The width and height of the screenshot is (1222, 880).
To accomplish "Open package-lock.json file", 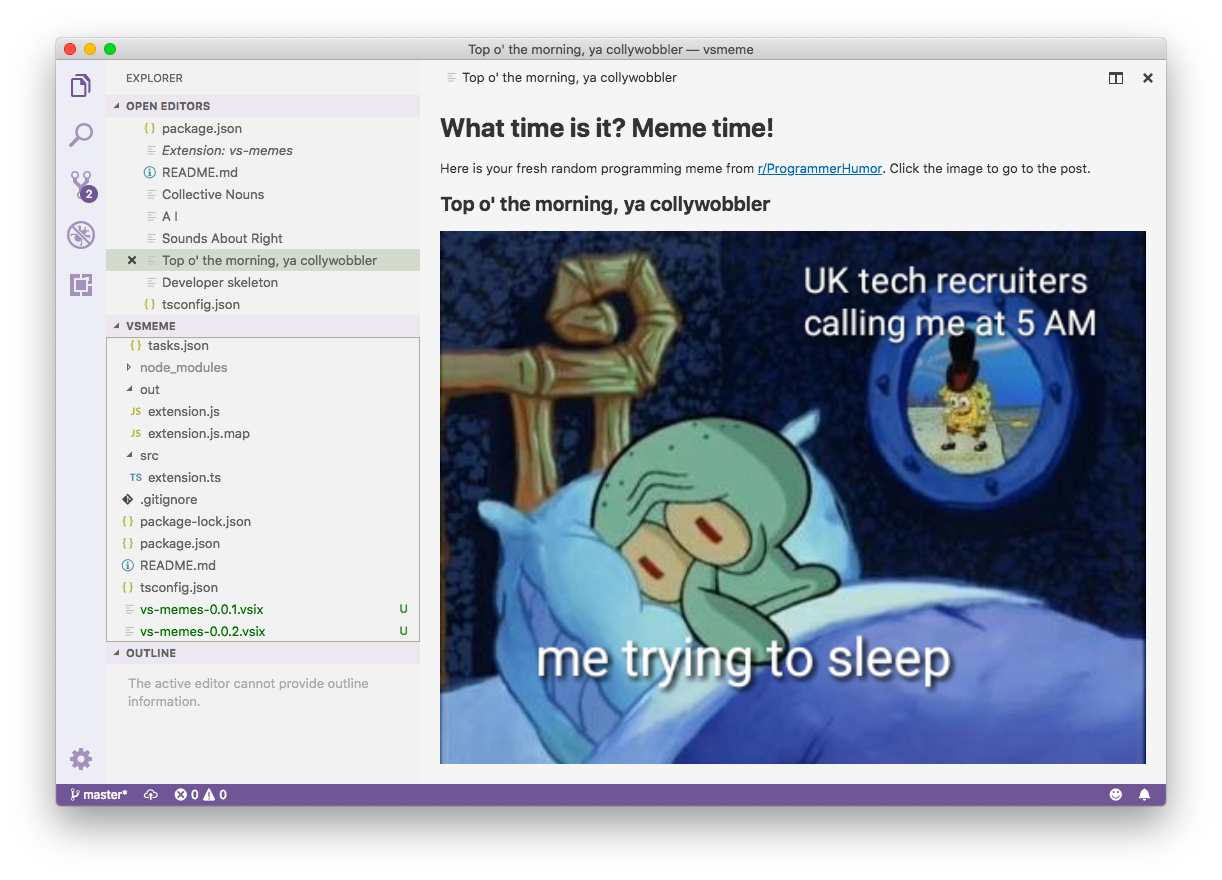I will tap(263, 521).
